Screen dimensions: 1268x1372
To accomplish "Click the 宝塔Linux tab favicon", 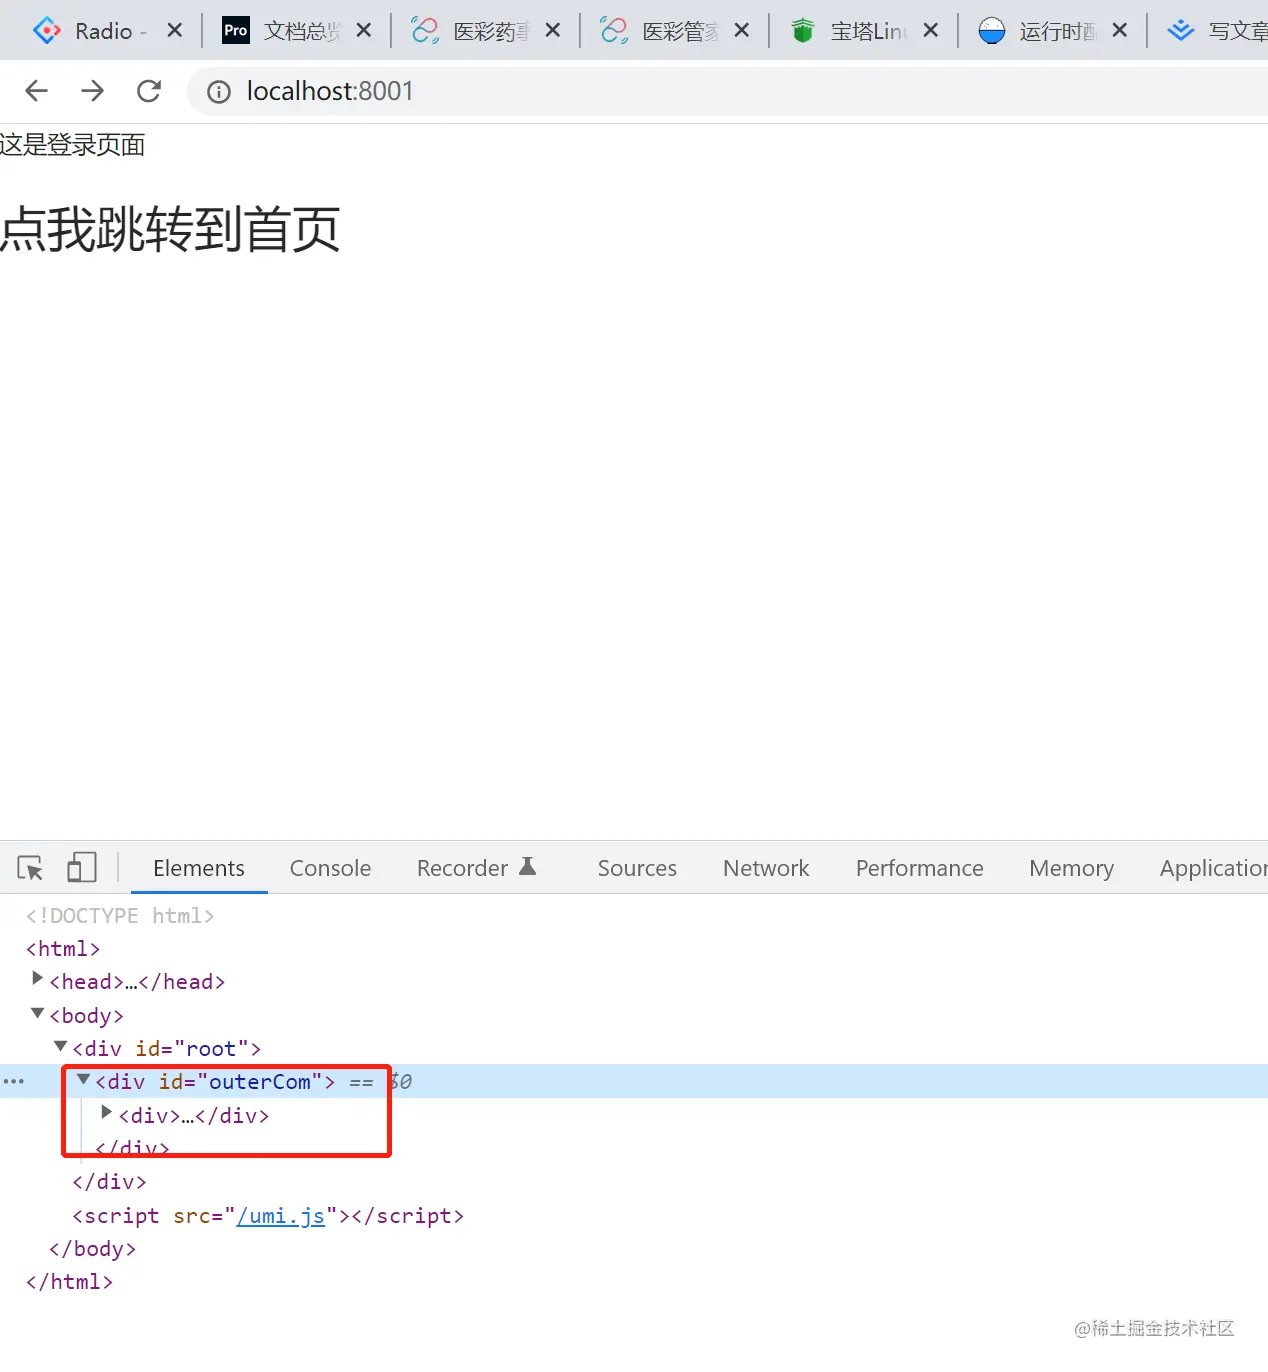I will click(802, 31).
